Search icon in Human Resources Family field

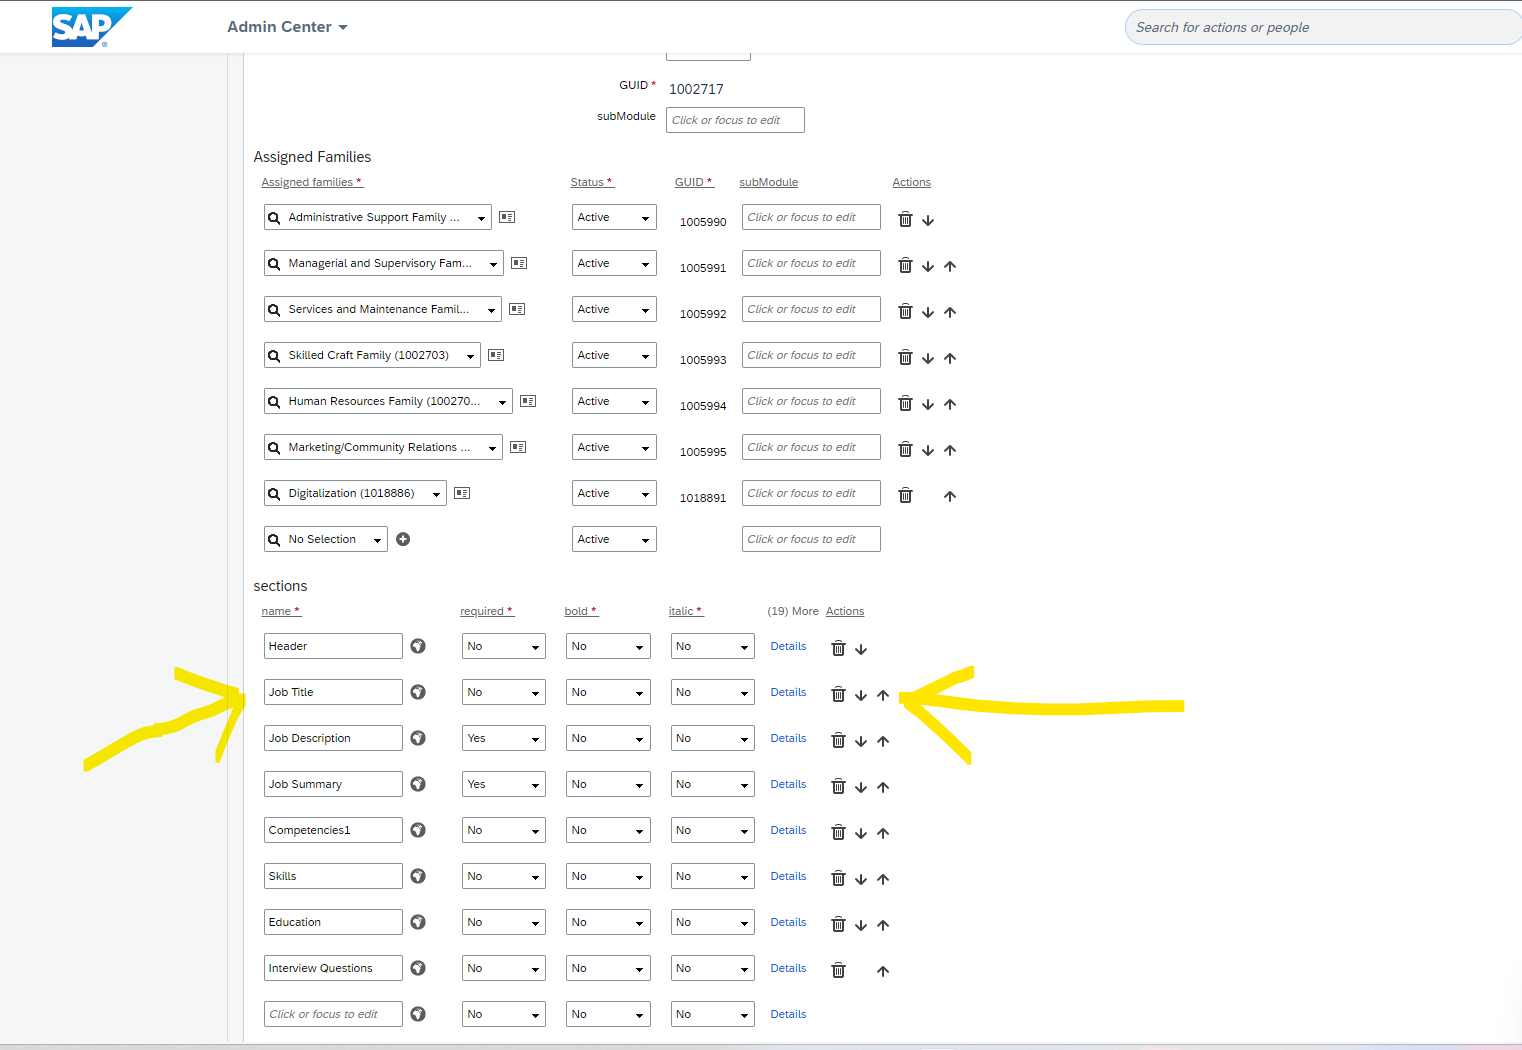[274, 402]
